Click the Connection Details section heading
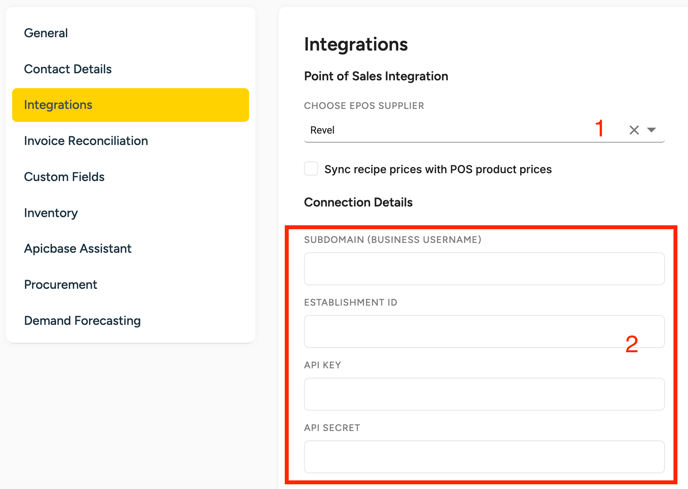 click(358, 202)
